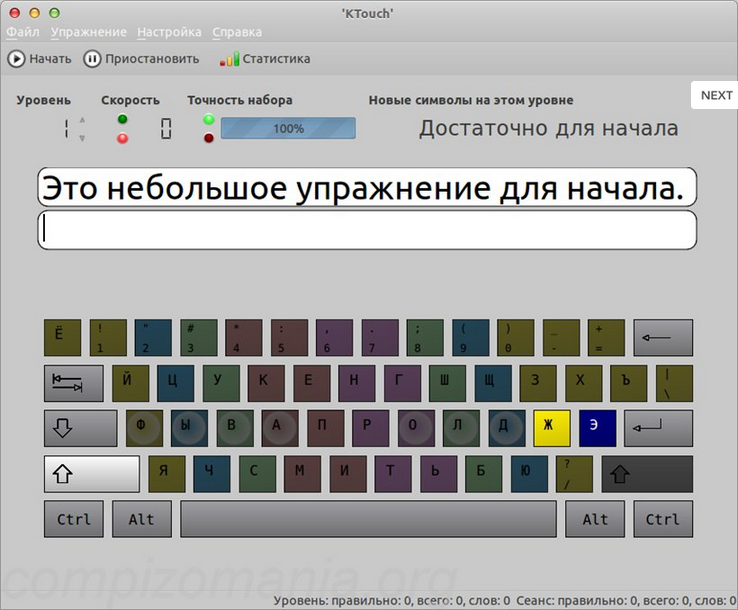Click the left Ctrl key
Viewport: 738px width, 610px height.
(x=74, y=519)
